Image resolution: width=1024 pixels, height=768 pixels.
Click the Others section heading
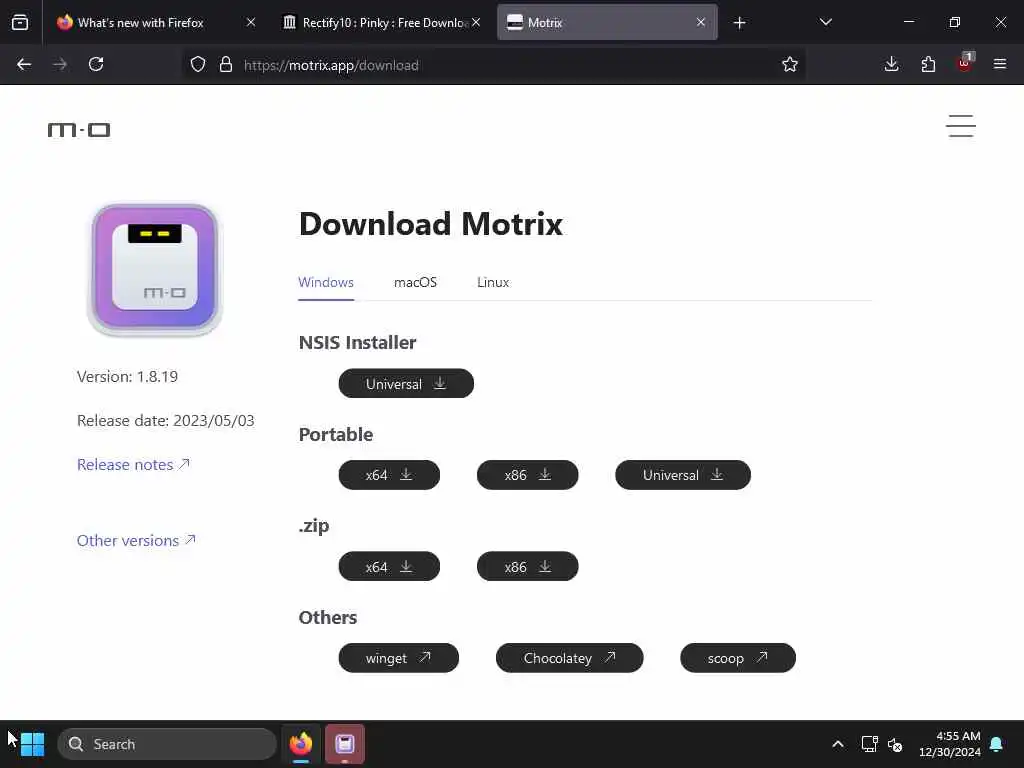coord(328,618)
